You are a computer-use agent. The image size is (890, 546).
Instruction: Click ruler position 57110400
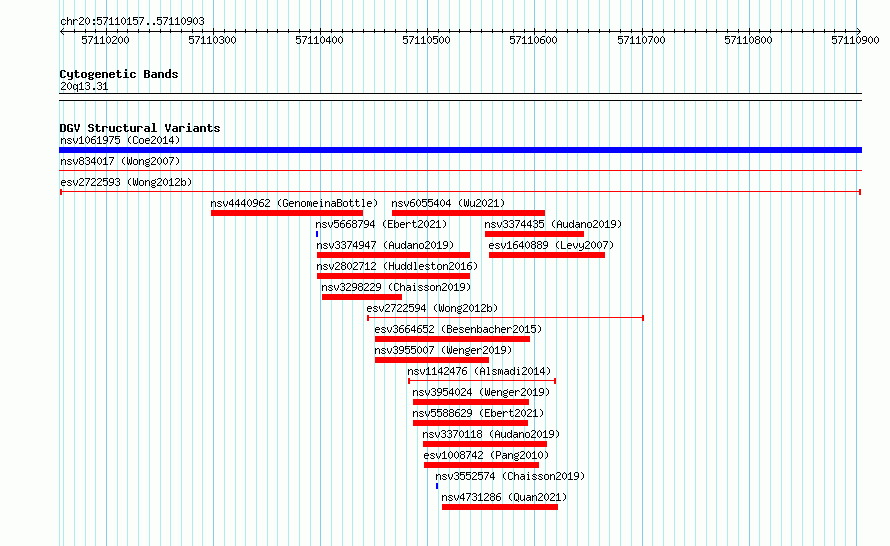[x=320, y=40]
